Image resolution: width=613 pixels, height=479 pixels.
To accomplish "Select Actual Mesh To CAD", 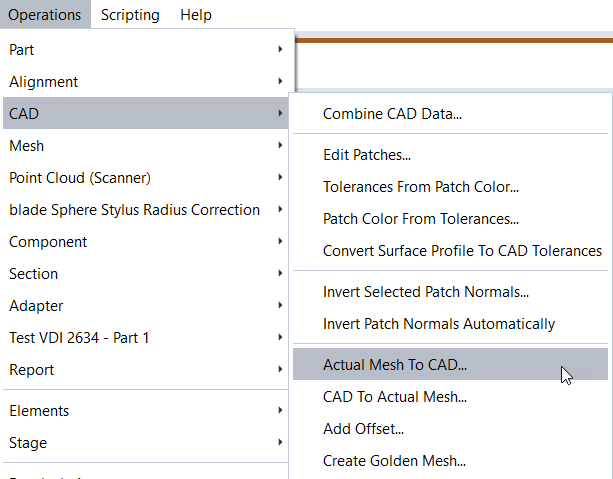I will 395,365.
